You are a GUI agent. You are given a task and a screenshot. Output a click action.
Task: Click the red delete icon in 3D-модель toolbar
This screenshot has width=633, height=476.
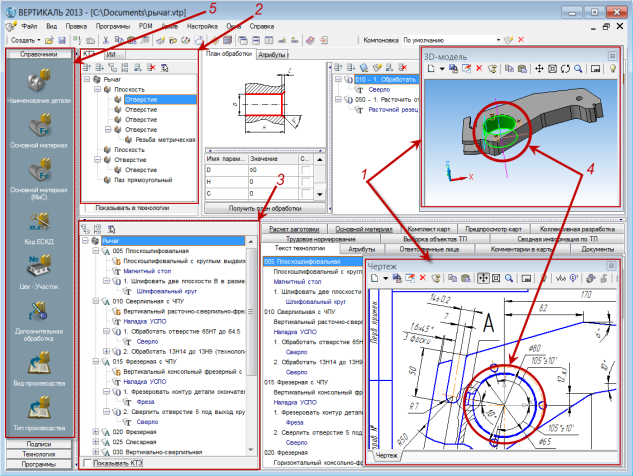click(479, 68)
